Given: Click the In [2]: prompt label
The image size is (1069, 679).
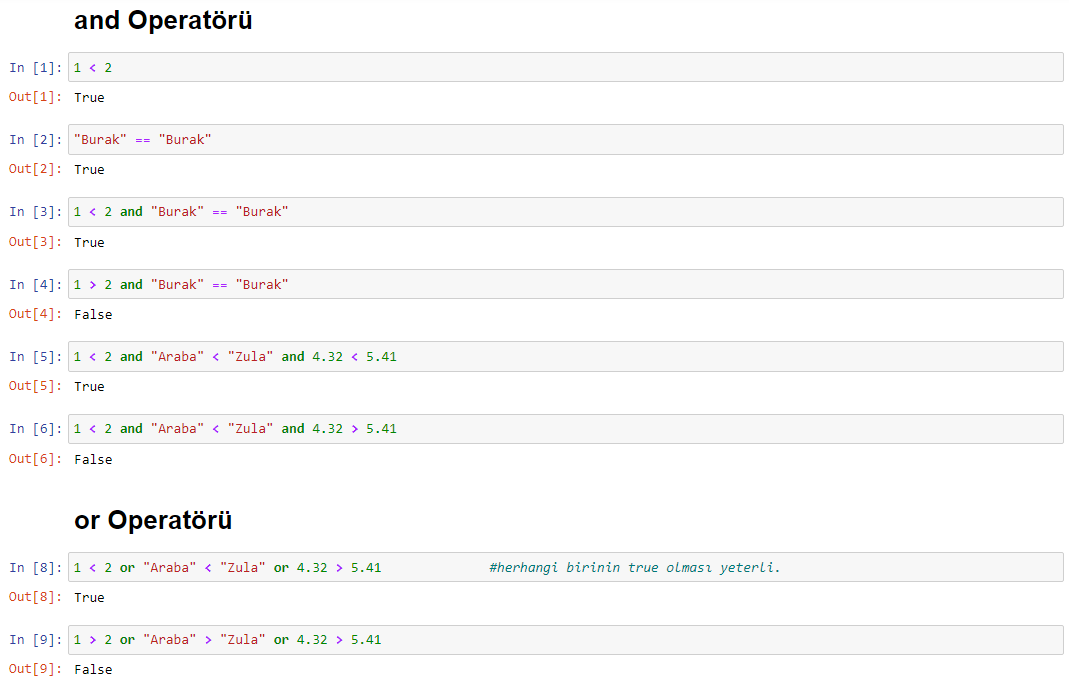Looking at the screenshot, I should coord(35,140).
